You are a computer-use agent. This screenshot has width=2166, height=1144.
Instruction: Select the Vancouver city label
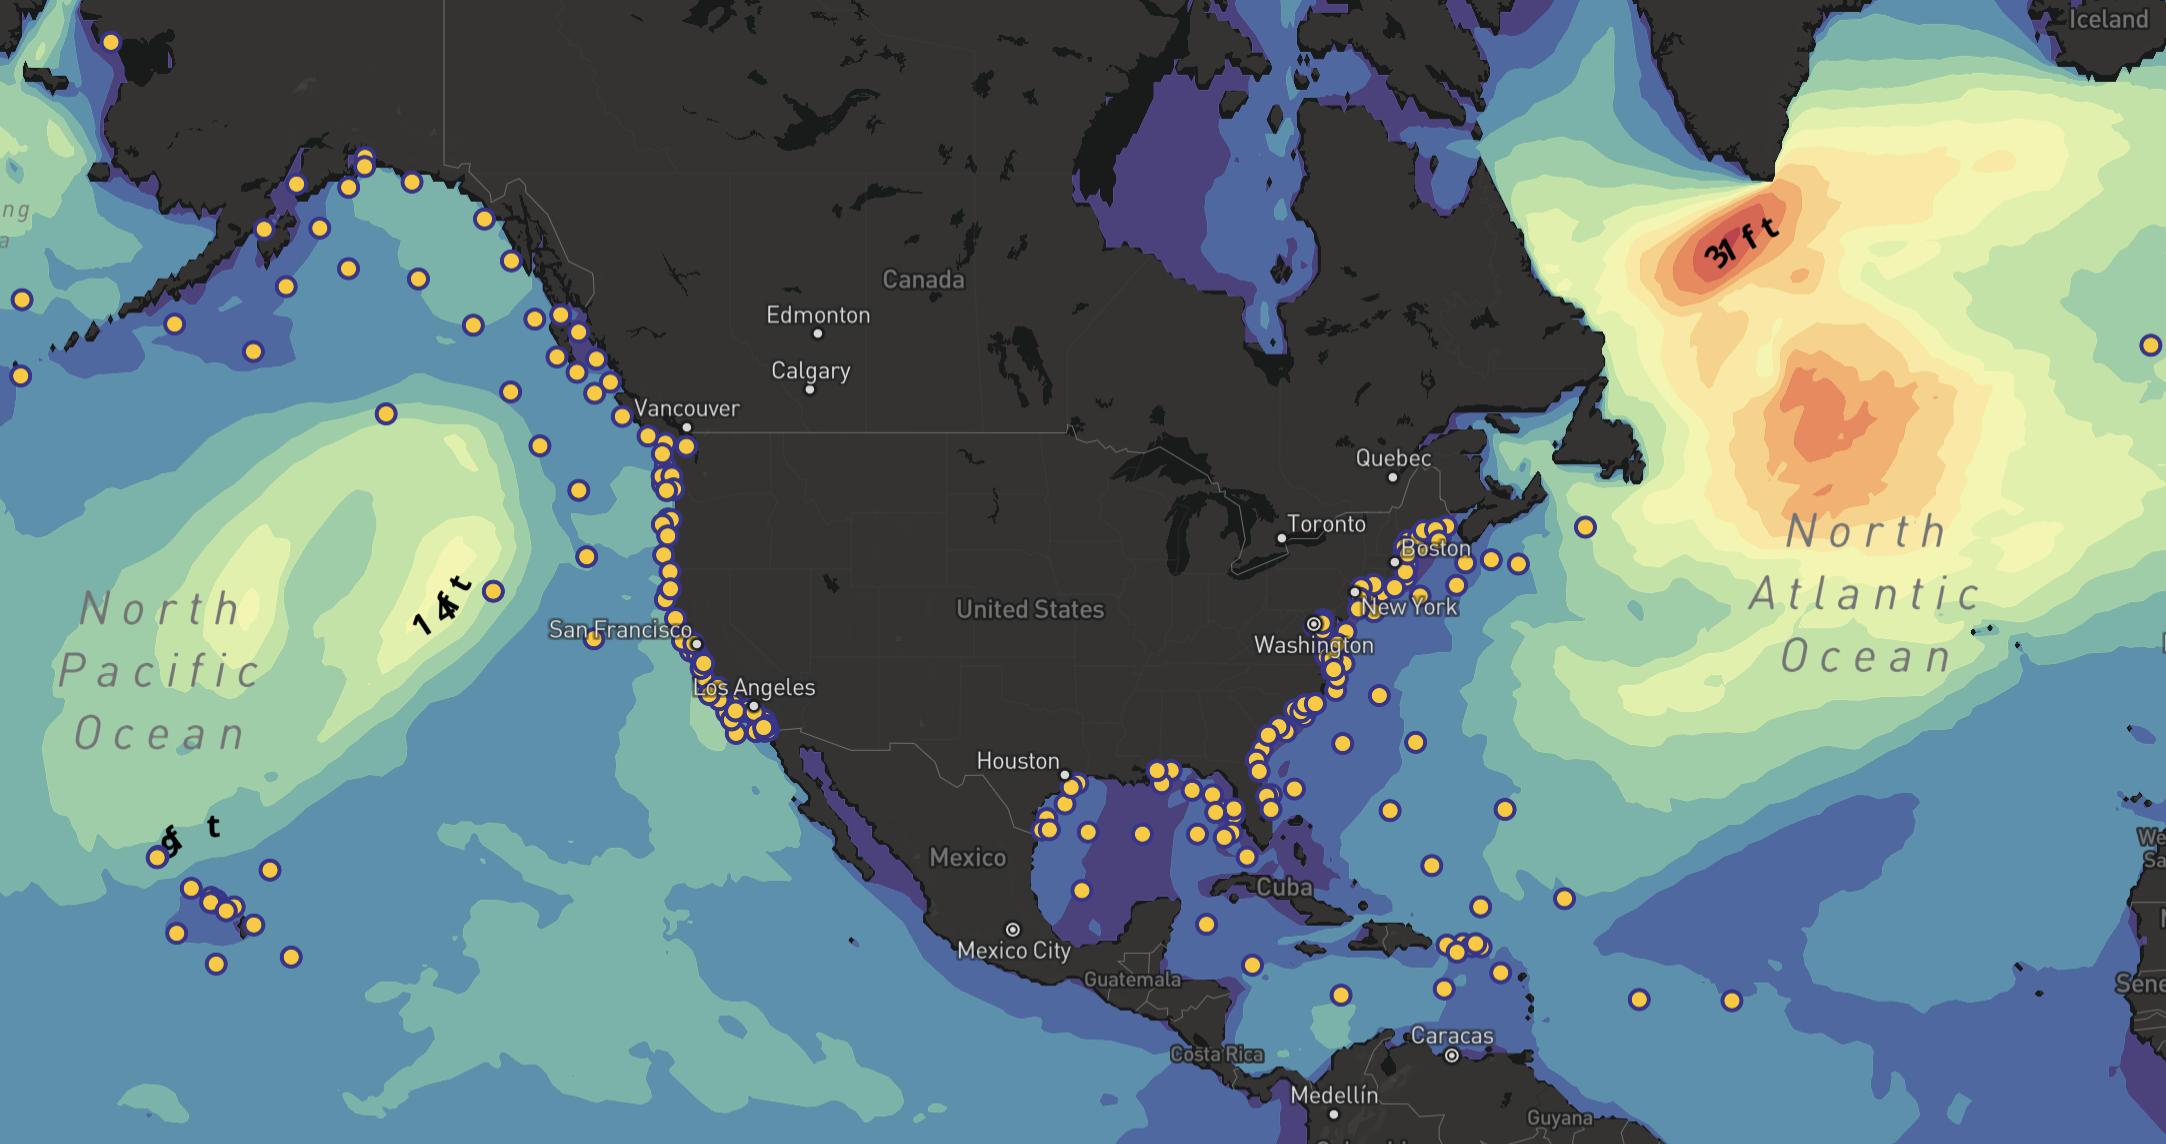(x=686, y=408)
